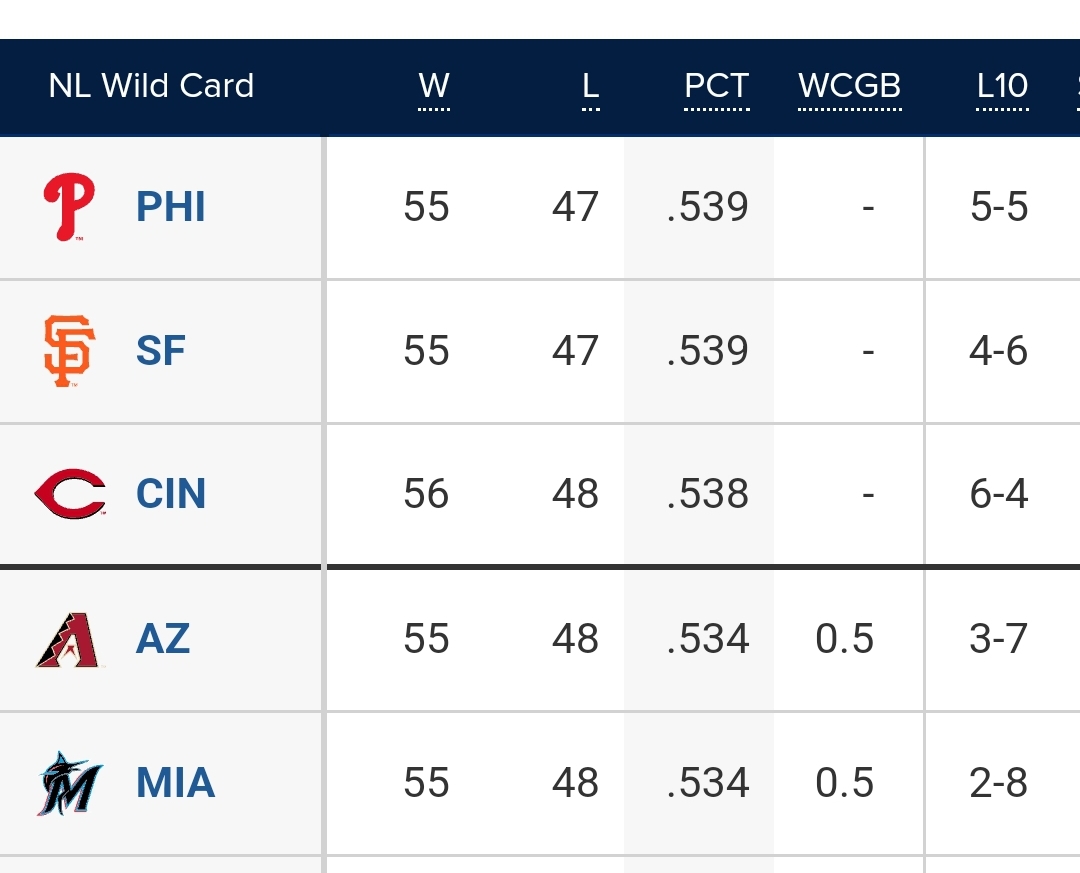Click the NL Wild Card heading
Viewport: 1080px width, 873px height.
151,86
